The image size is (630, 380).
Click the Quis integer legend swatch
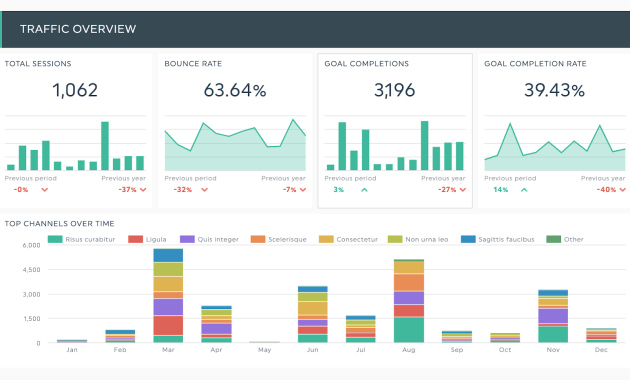point(187,239)
